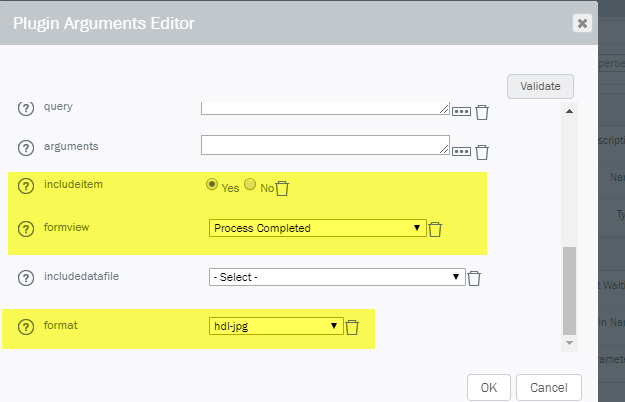Click help icon next to query

point(27,108)
